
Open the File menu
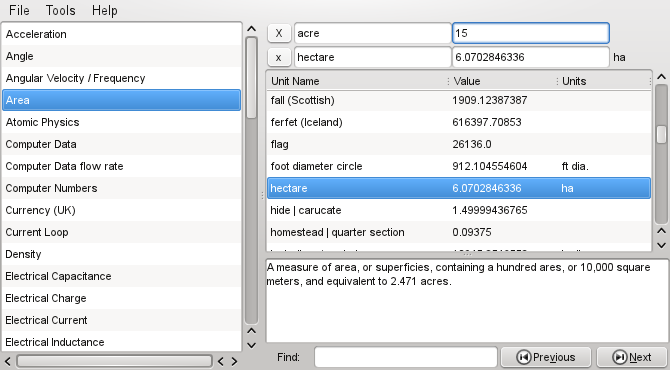click(x=19, y=10)
